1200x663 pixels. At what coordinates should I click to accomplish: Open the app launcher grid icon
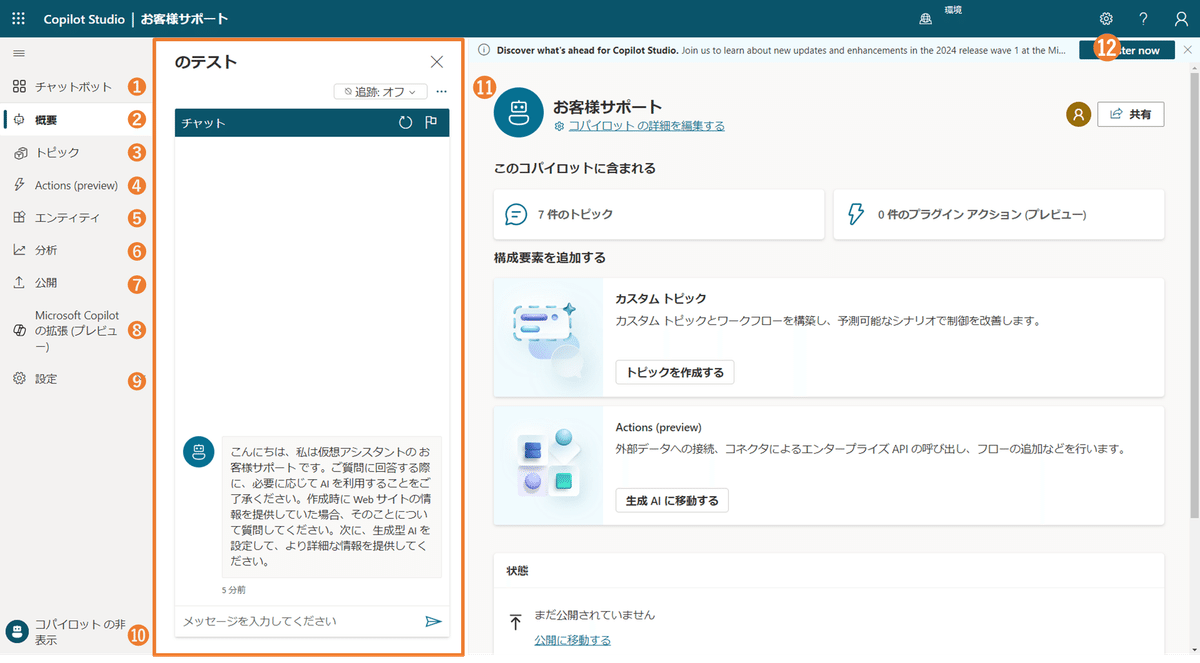pos(18,19)
